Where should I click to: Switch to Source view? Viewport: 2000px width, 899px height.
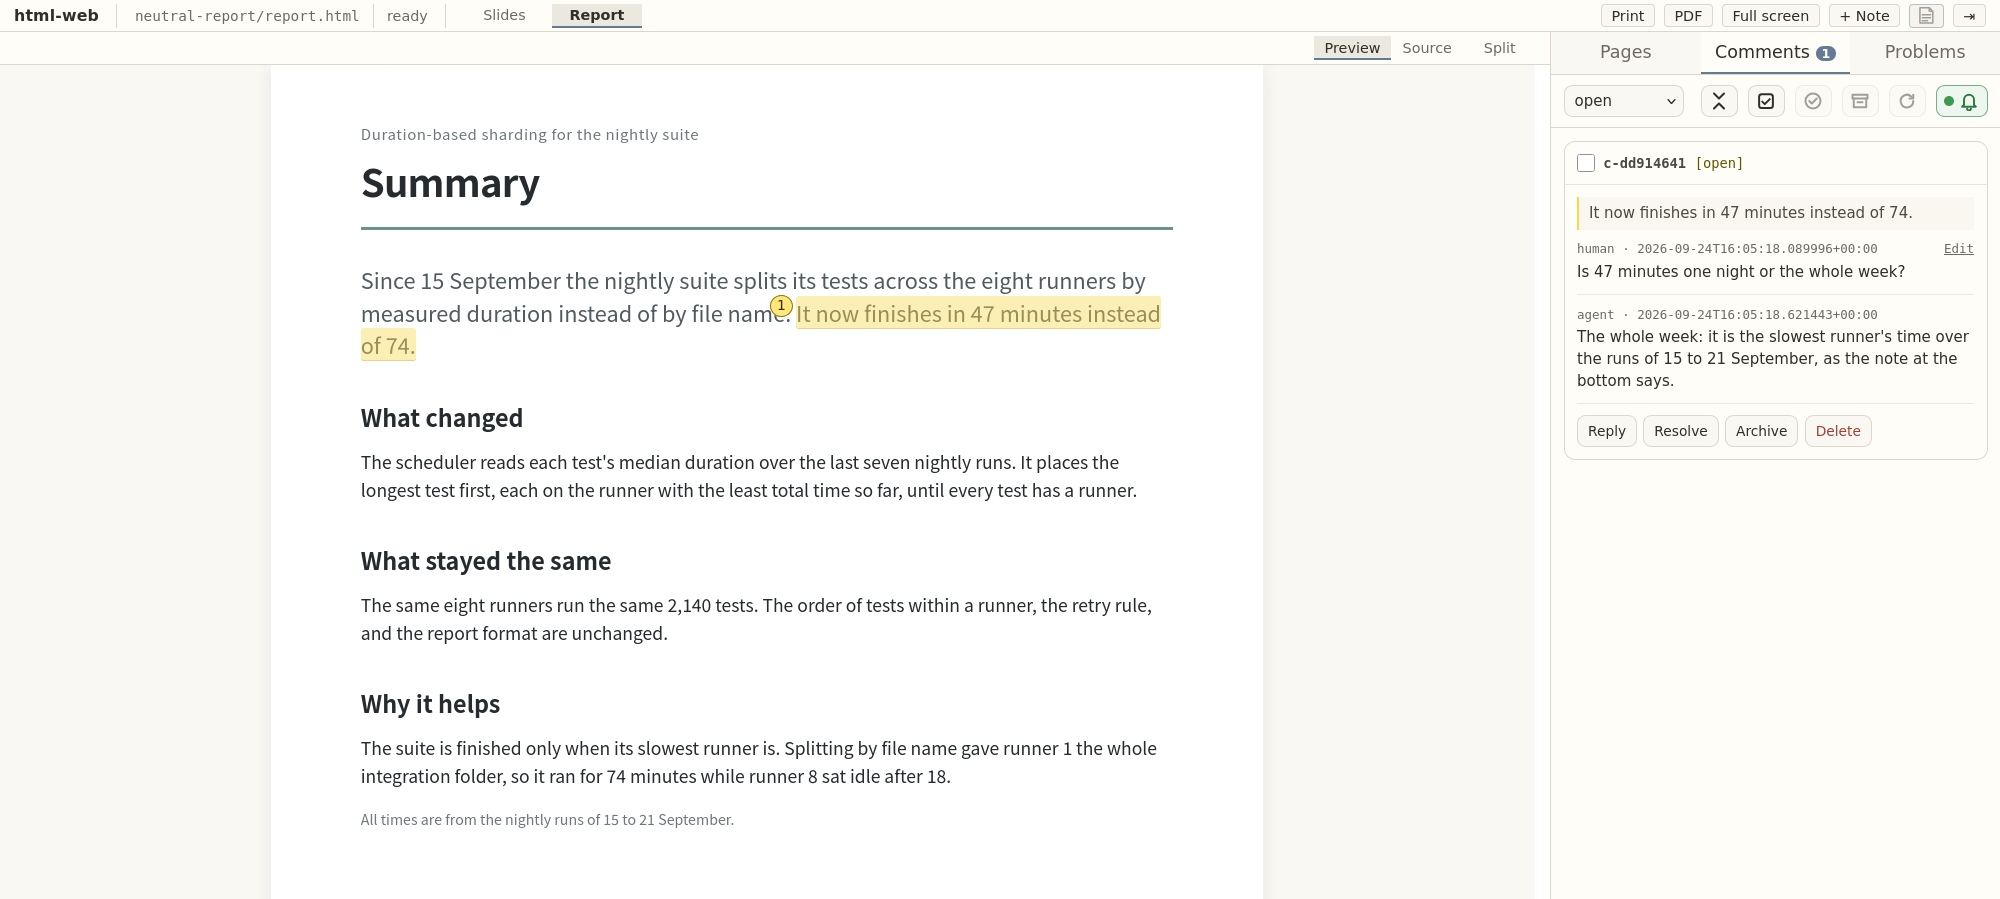click(x=1427, y=48)
